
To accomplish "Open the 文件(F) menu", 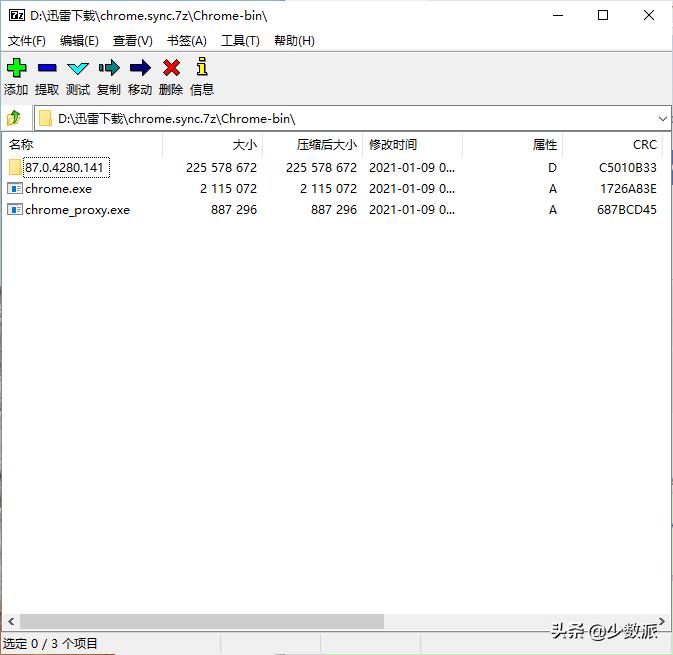I will [x=27, y=41].
